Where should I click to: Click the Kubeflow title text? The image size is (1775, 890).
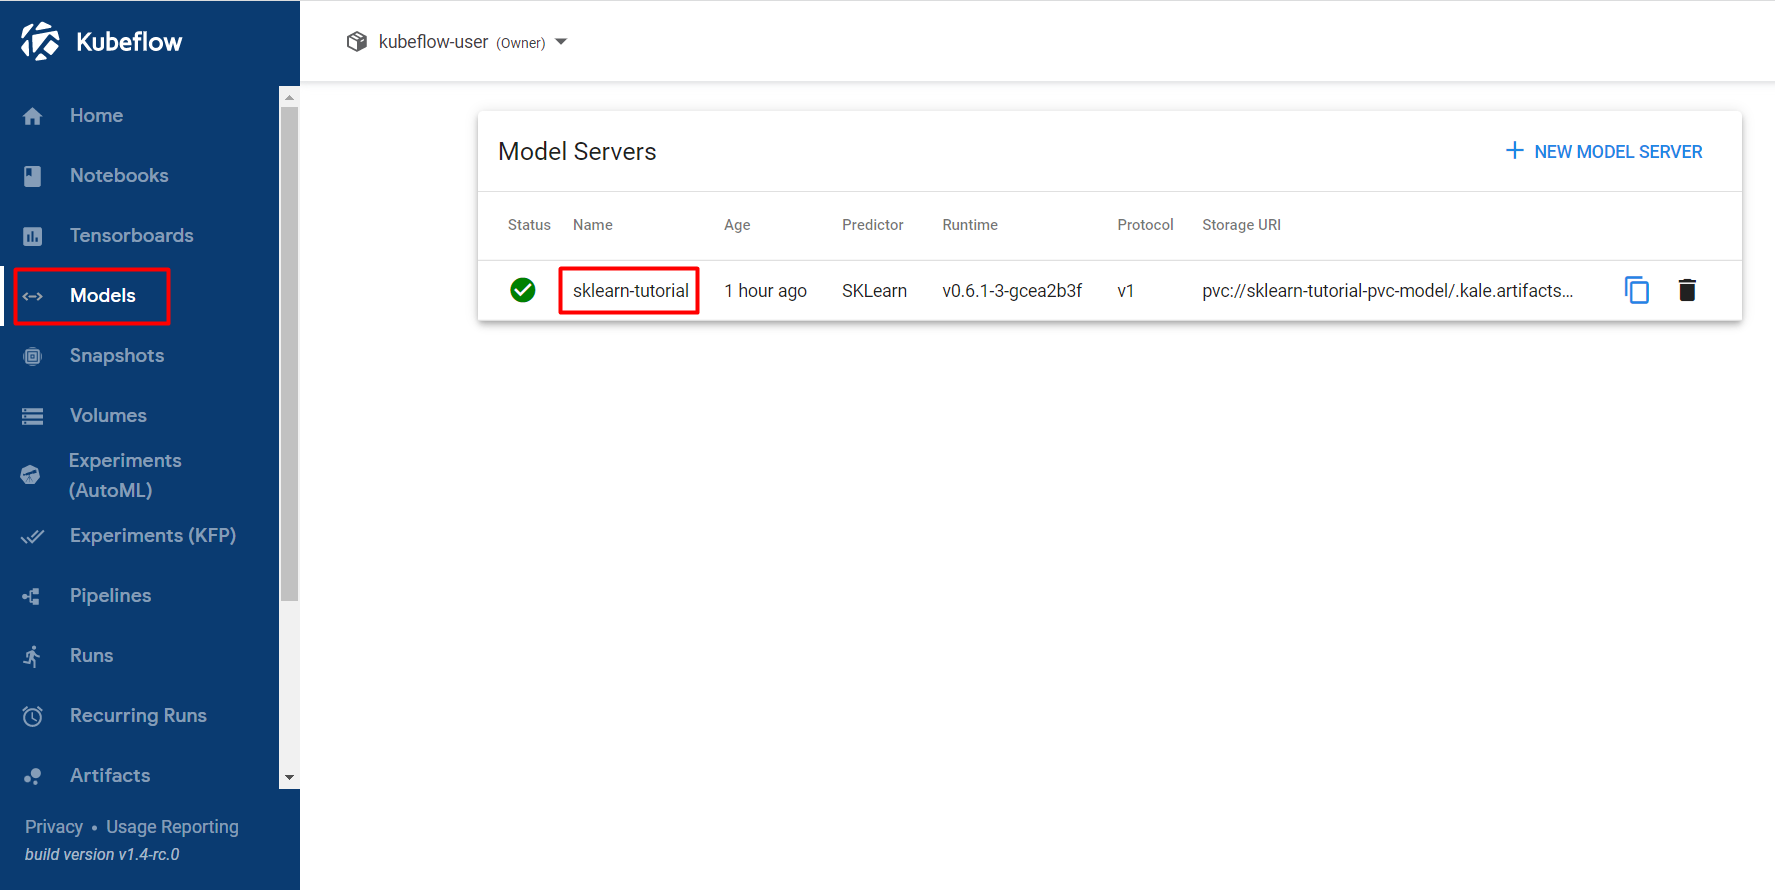(x=129, y=42)
